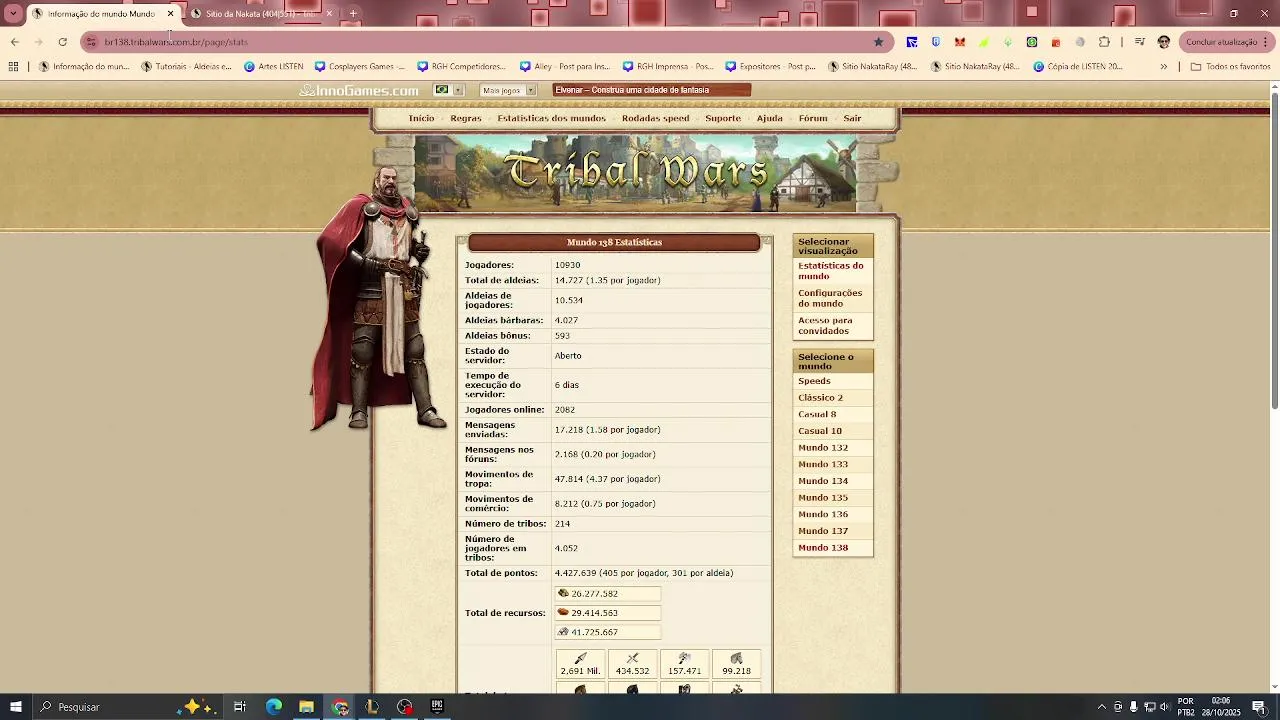The image size is (1280, 720).
Task: Select the Mundo 135 world
Action: pyautogui.click(x=823, y=498)
